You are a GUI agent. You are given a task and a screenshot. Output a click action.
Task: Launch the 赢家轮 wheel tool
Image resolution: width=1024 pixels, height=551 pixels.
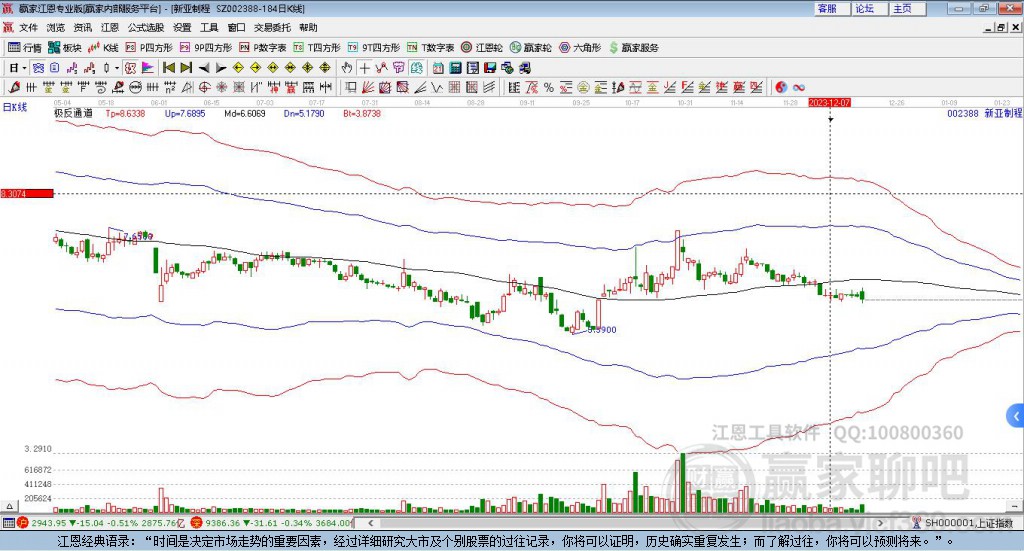(530, 48)
